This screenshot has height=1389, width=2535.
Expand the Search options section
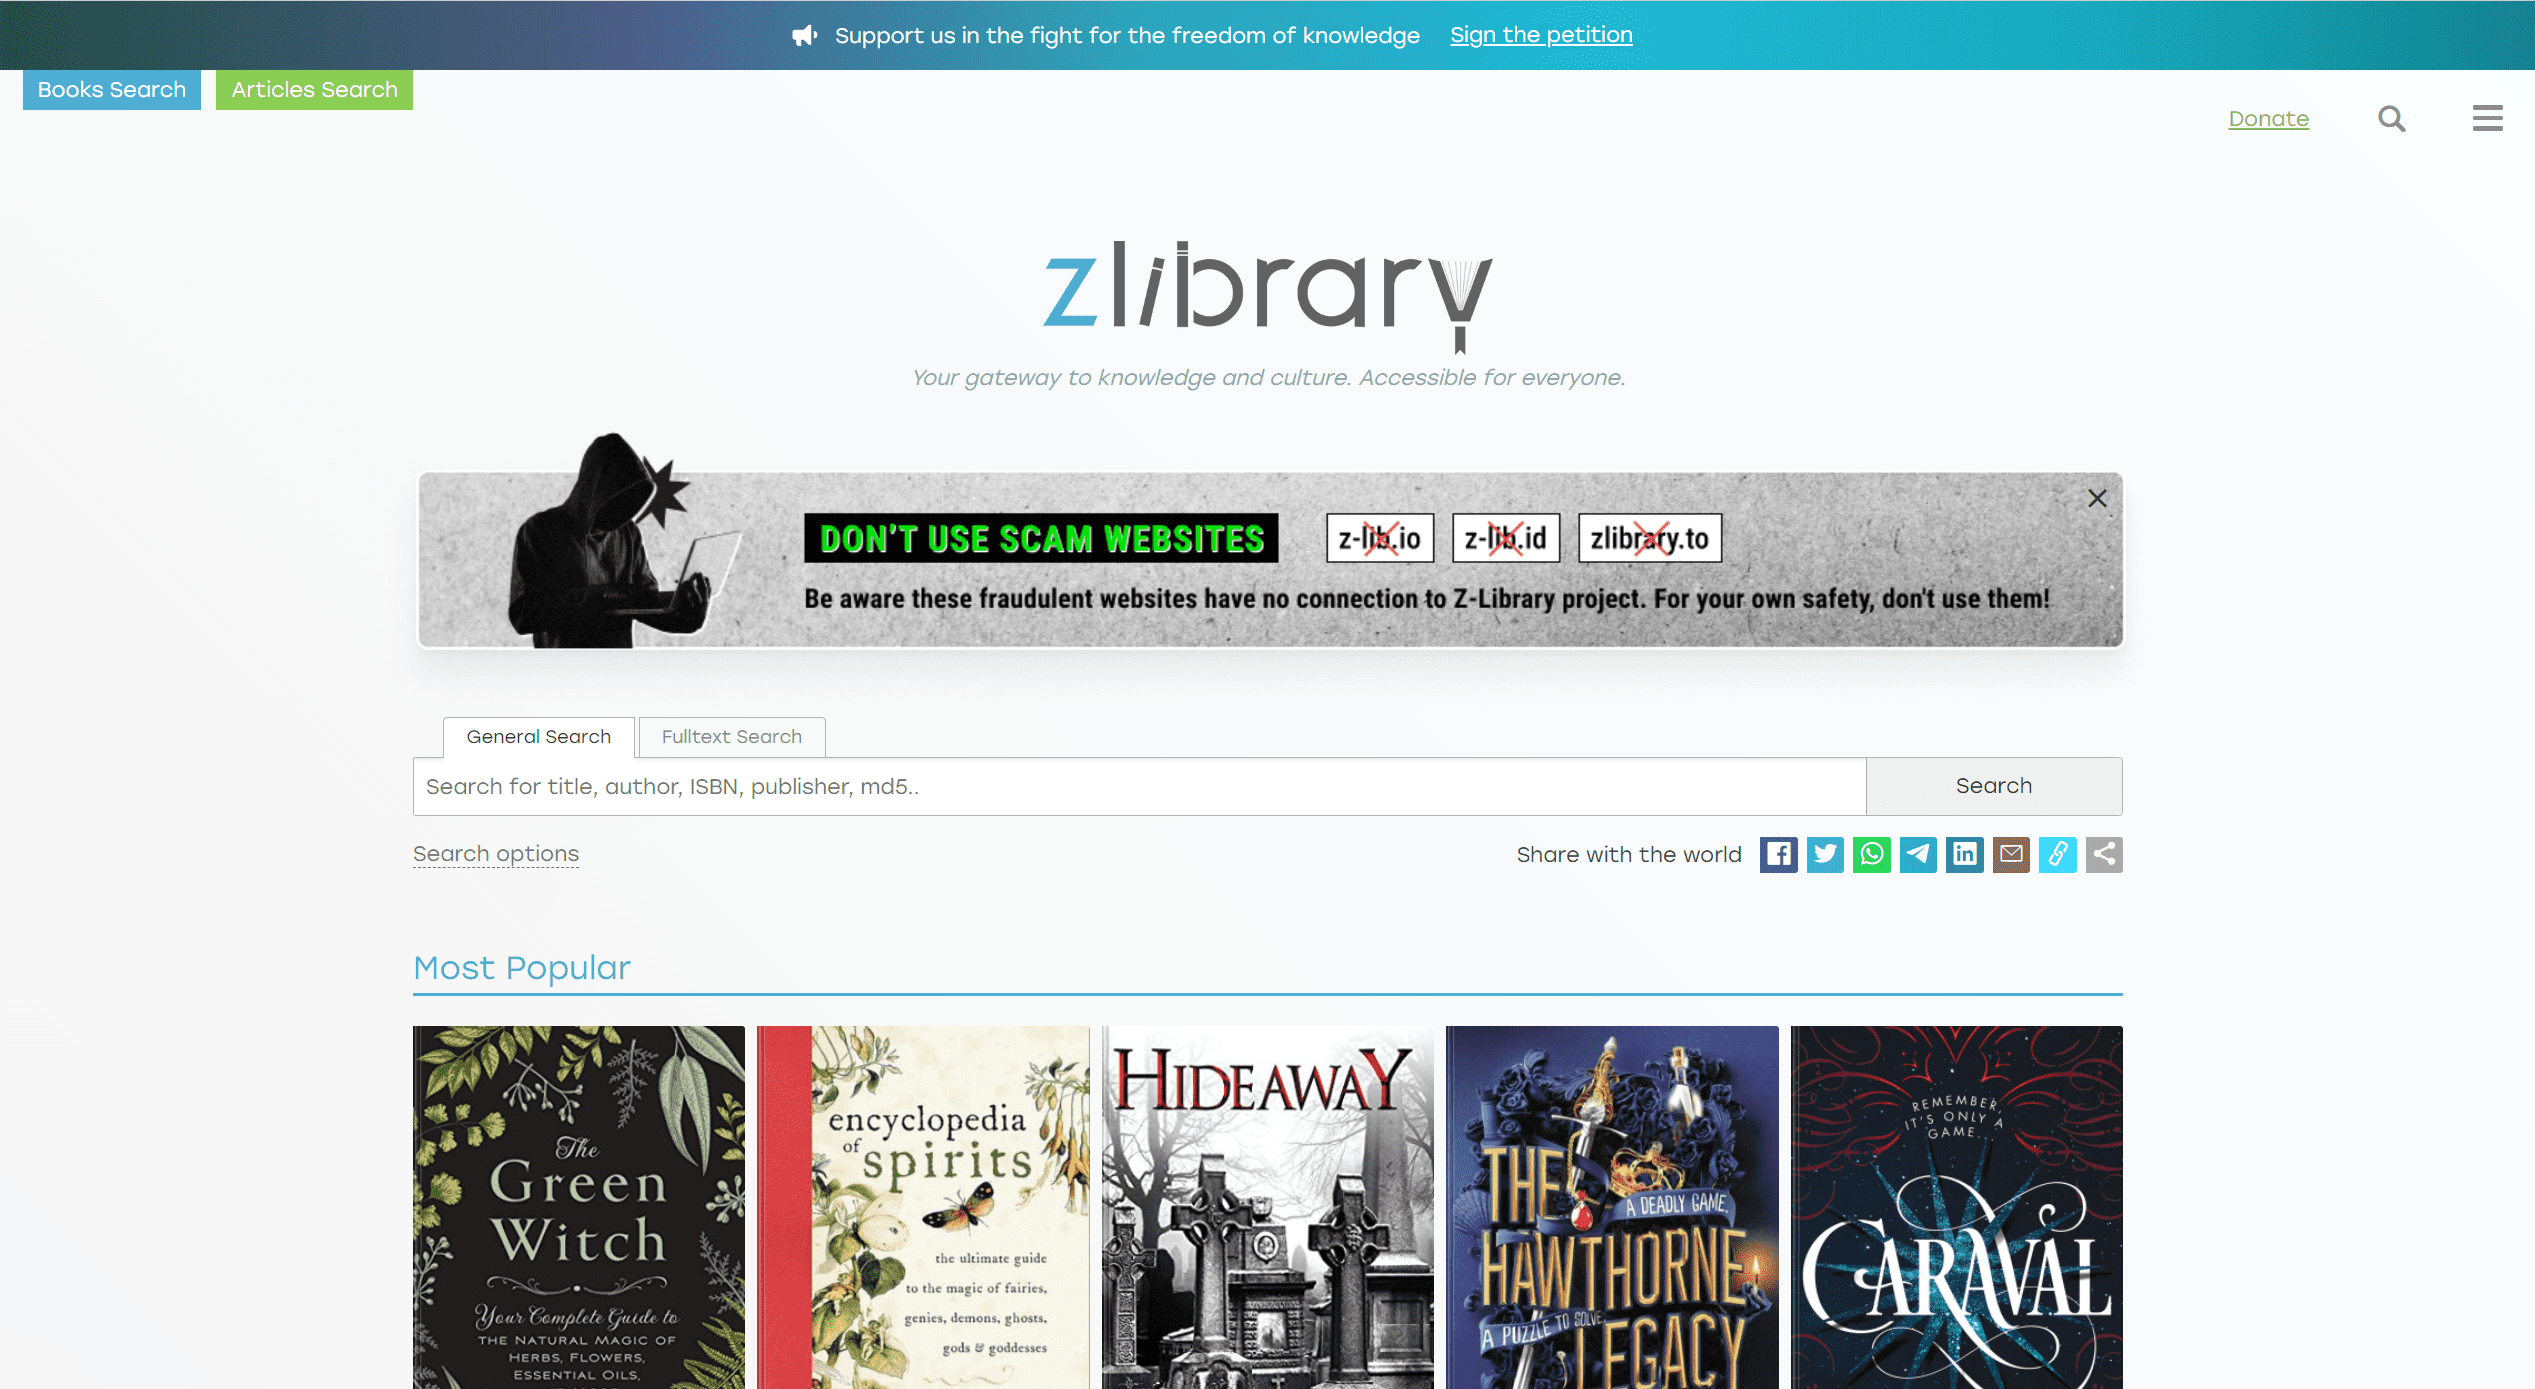click(494, 854)
